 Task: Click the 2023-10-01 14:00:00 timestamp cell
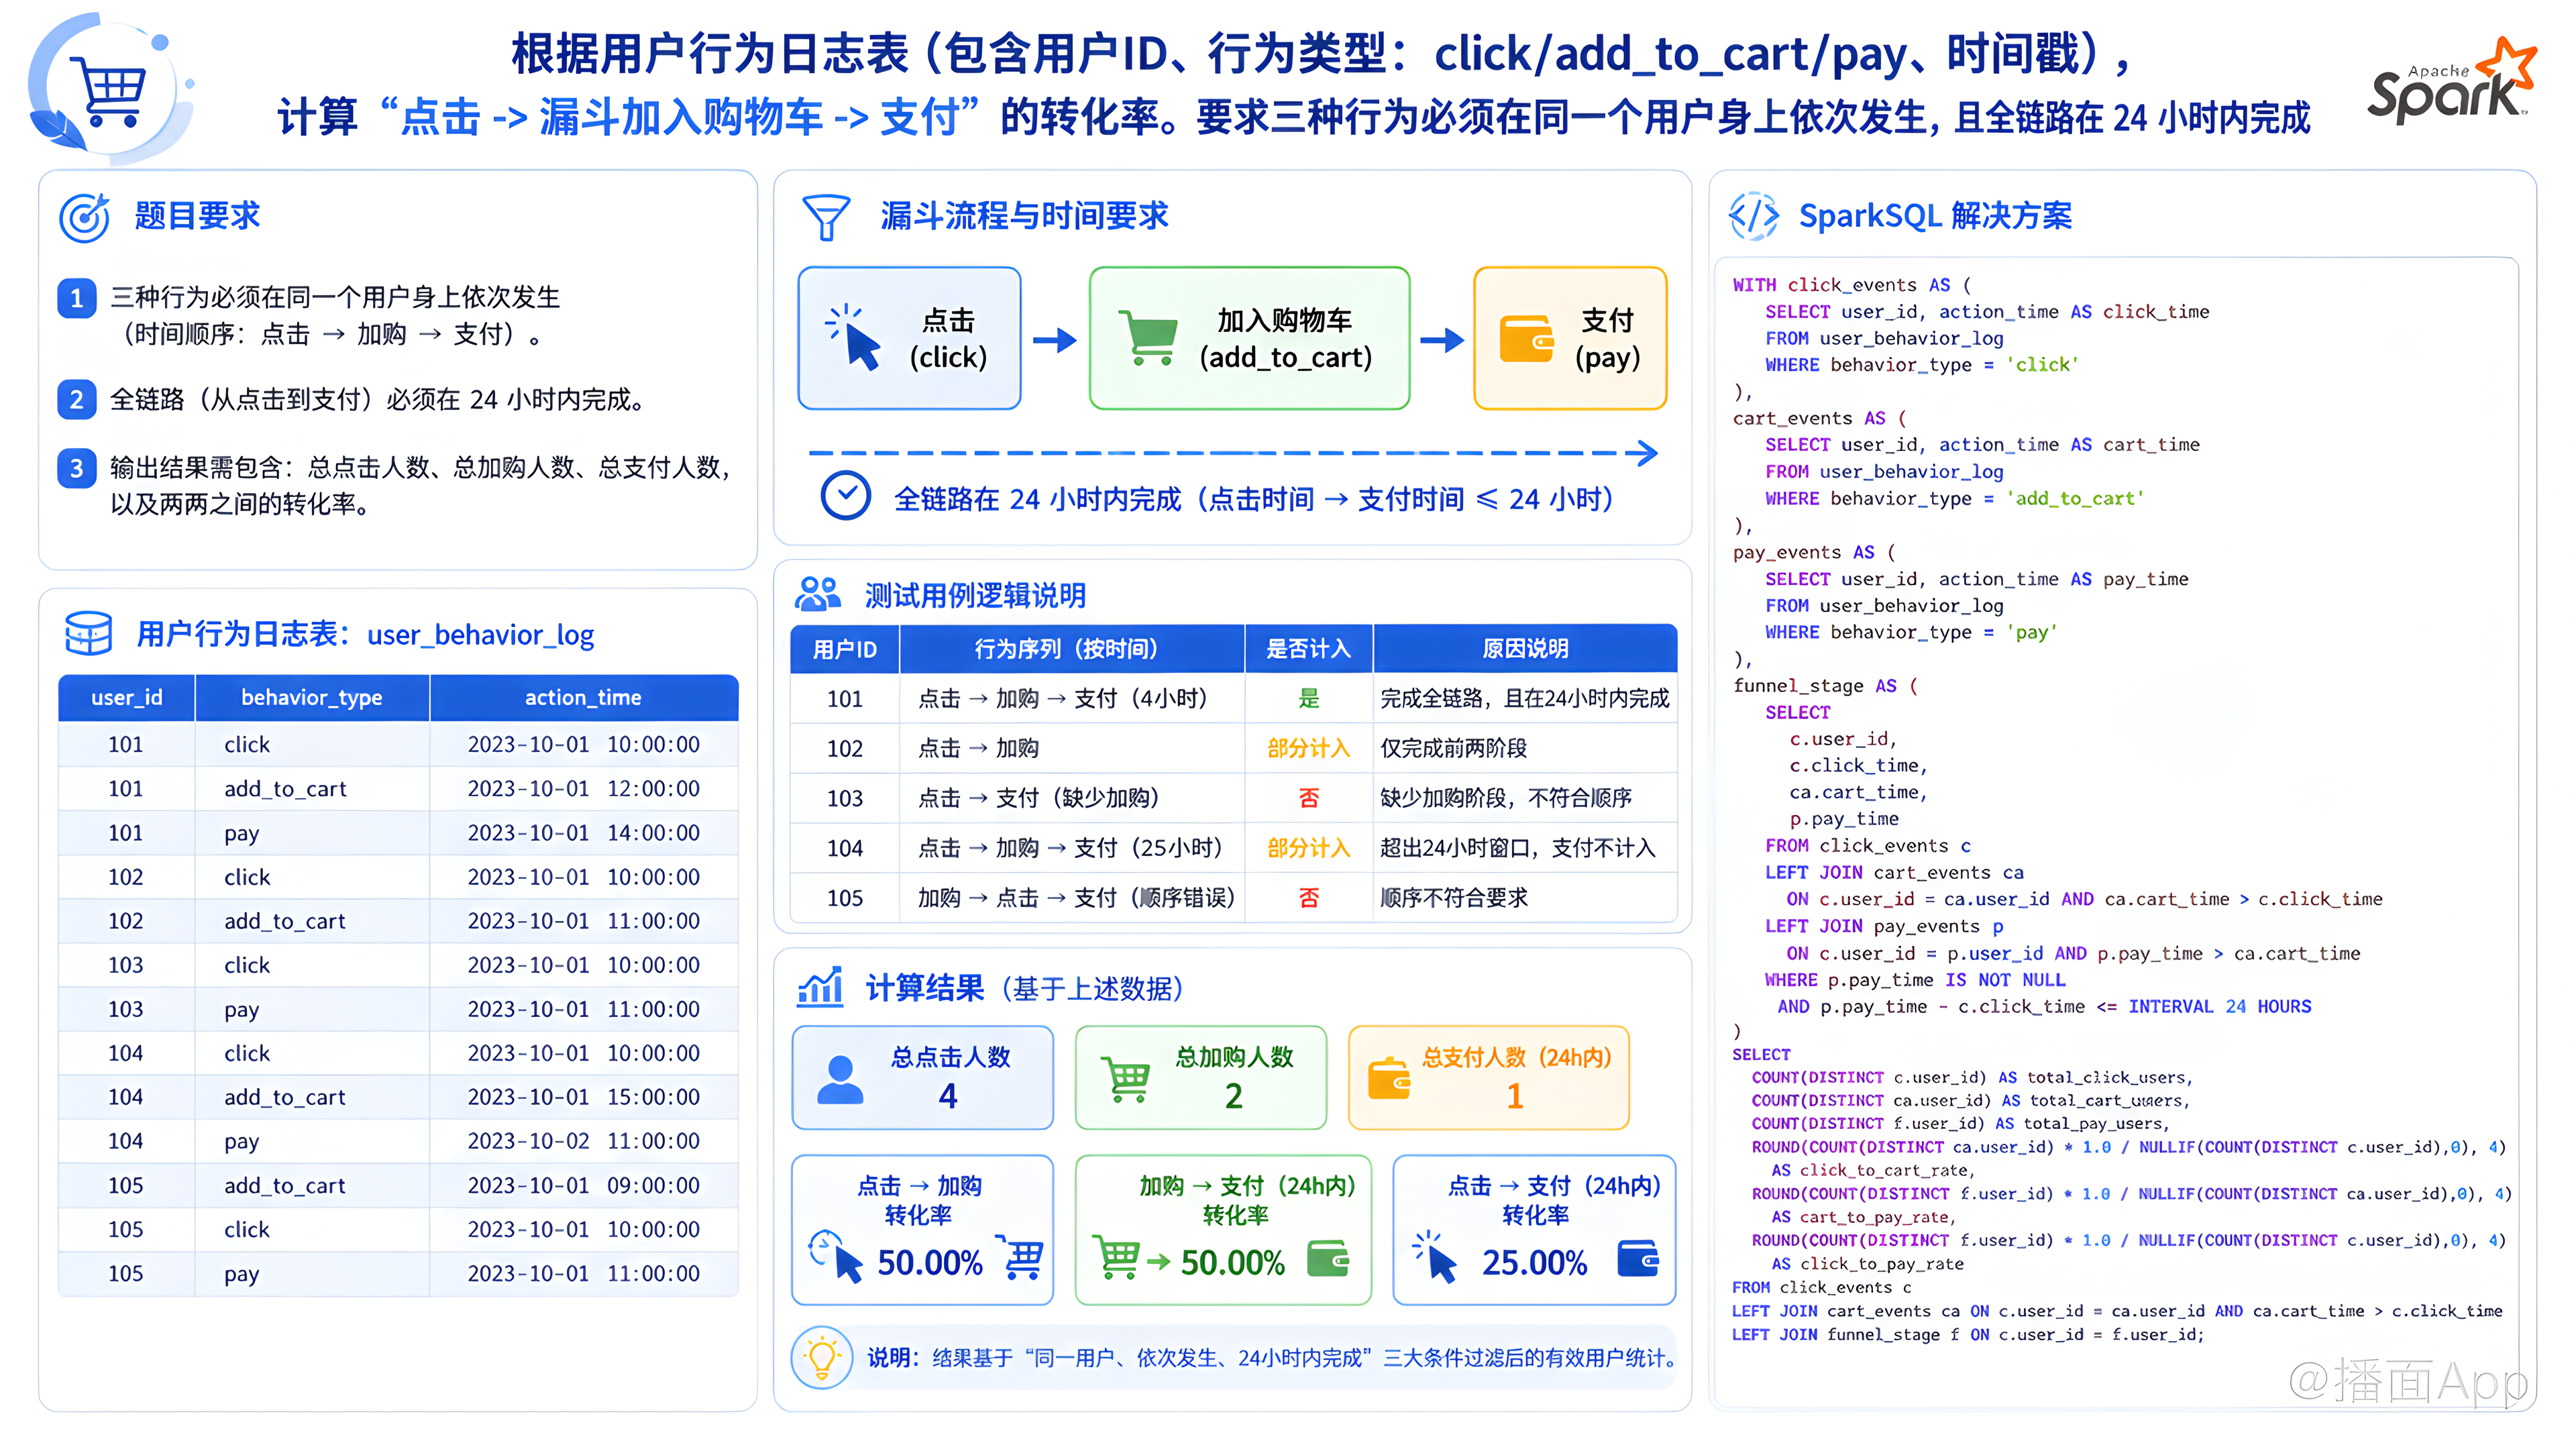click(x=584, y=832)
